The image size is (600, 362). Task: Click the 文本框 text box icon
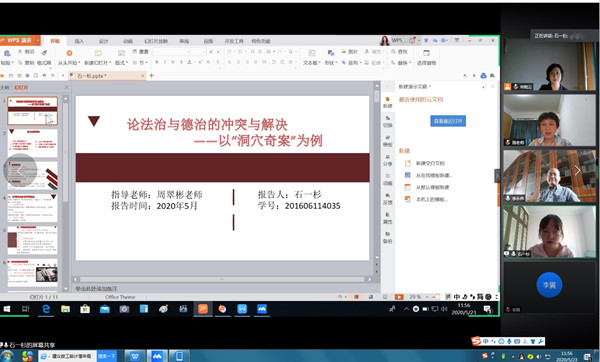tap(311, 53)
